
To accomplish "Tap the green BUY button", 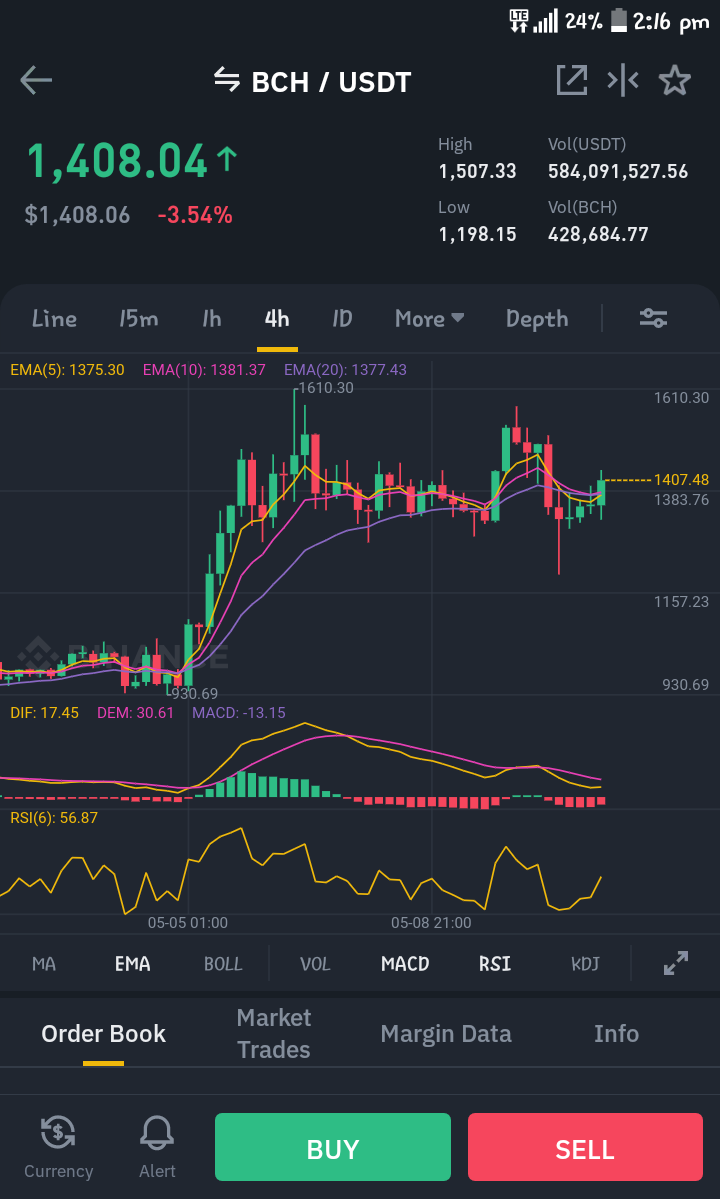I will (x=332, y=1147).
